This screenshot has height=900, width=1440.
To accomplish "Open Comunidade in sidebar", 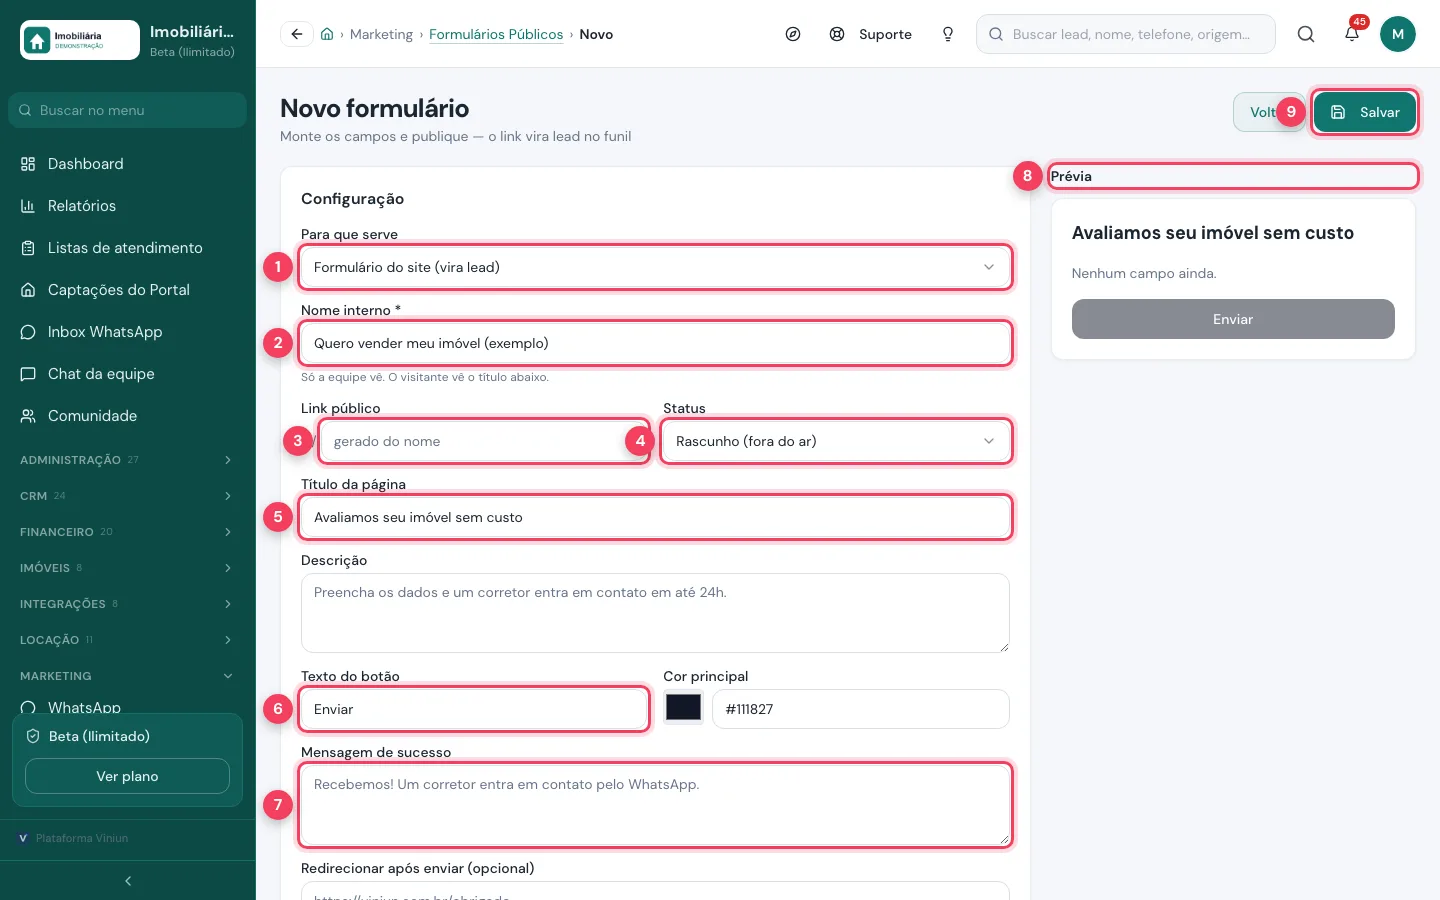I will click(x=127, y=416).
